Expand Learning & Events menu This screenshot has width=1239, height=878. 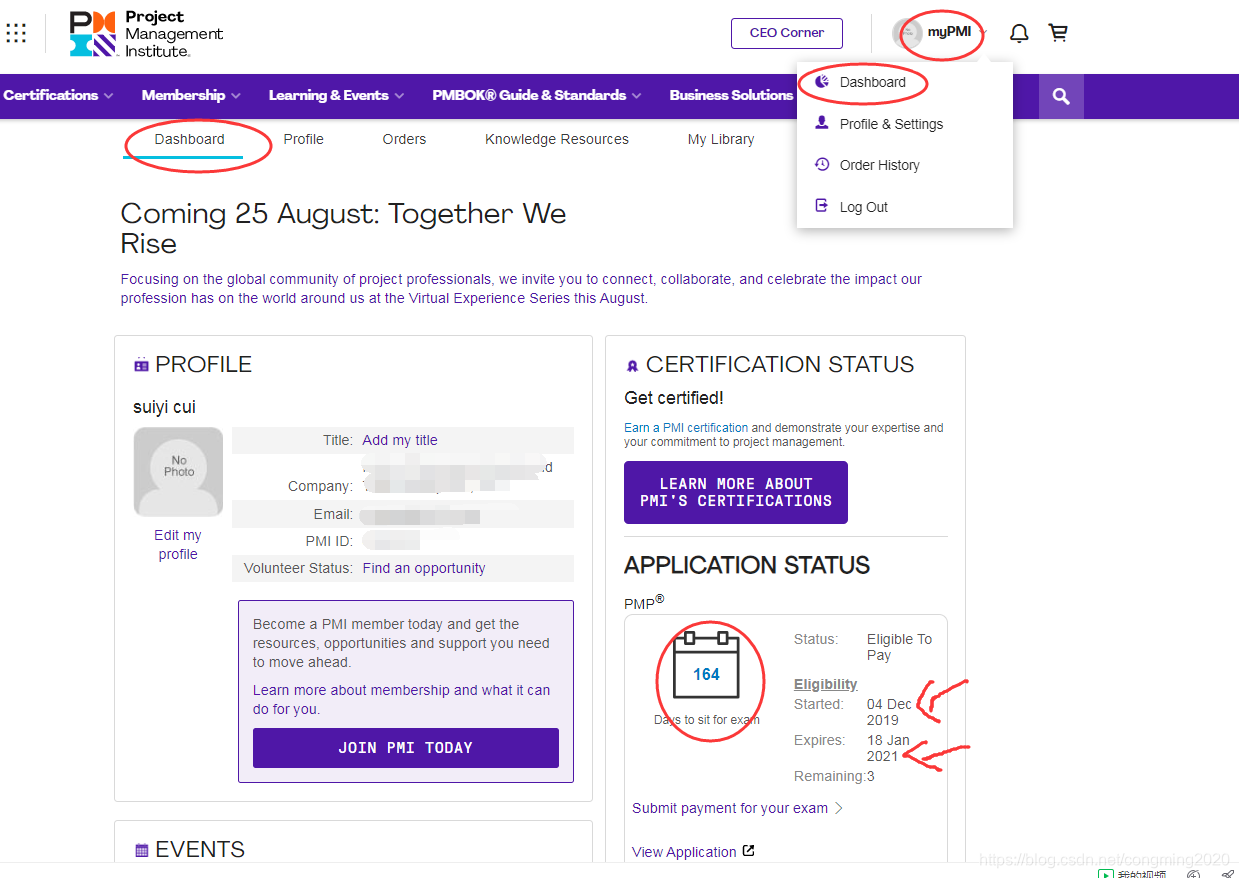[336, 95]
